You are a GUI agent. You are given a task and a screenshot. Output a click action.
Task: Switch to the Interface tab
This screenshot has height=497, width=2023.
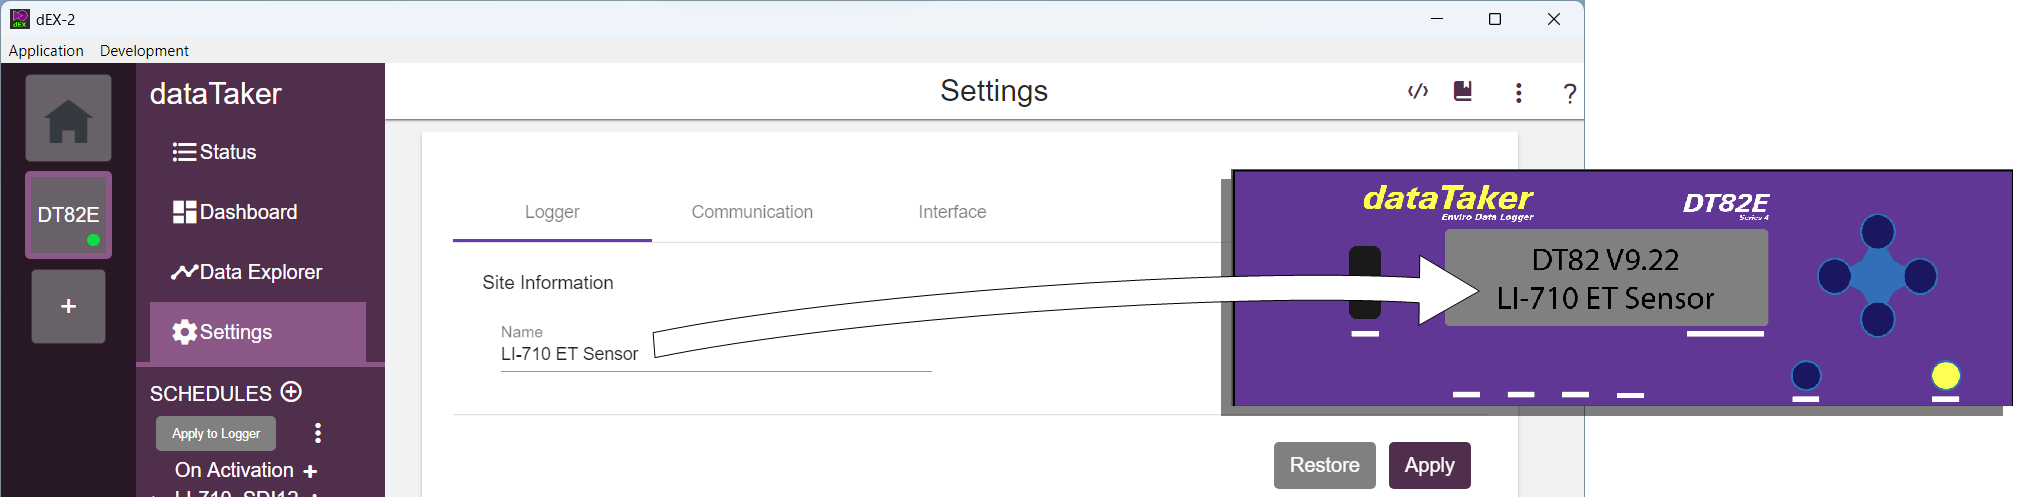(952, 212)
